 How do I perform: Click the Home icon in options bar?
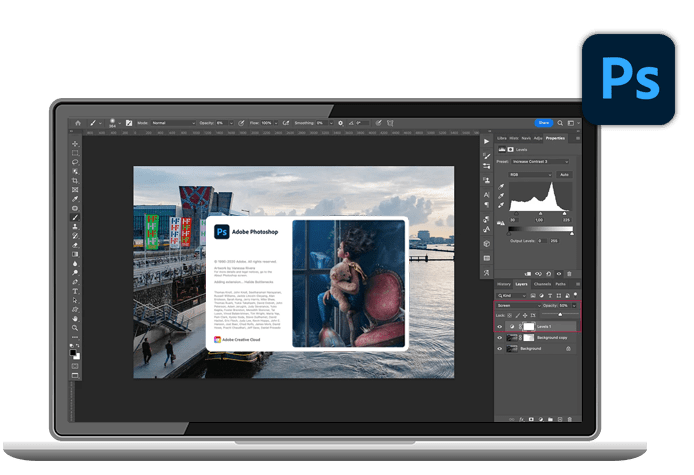[x=78, y=123]
